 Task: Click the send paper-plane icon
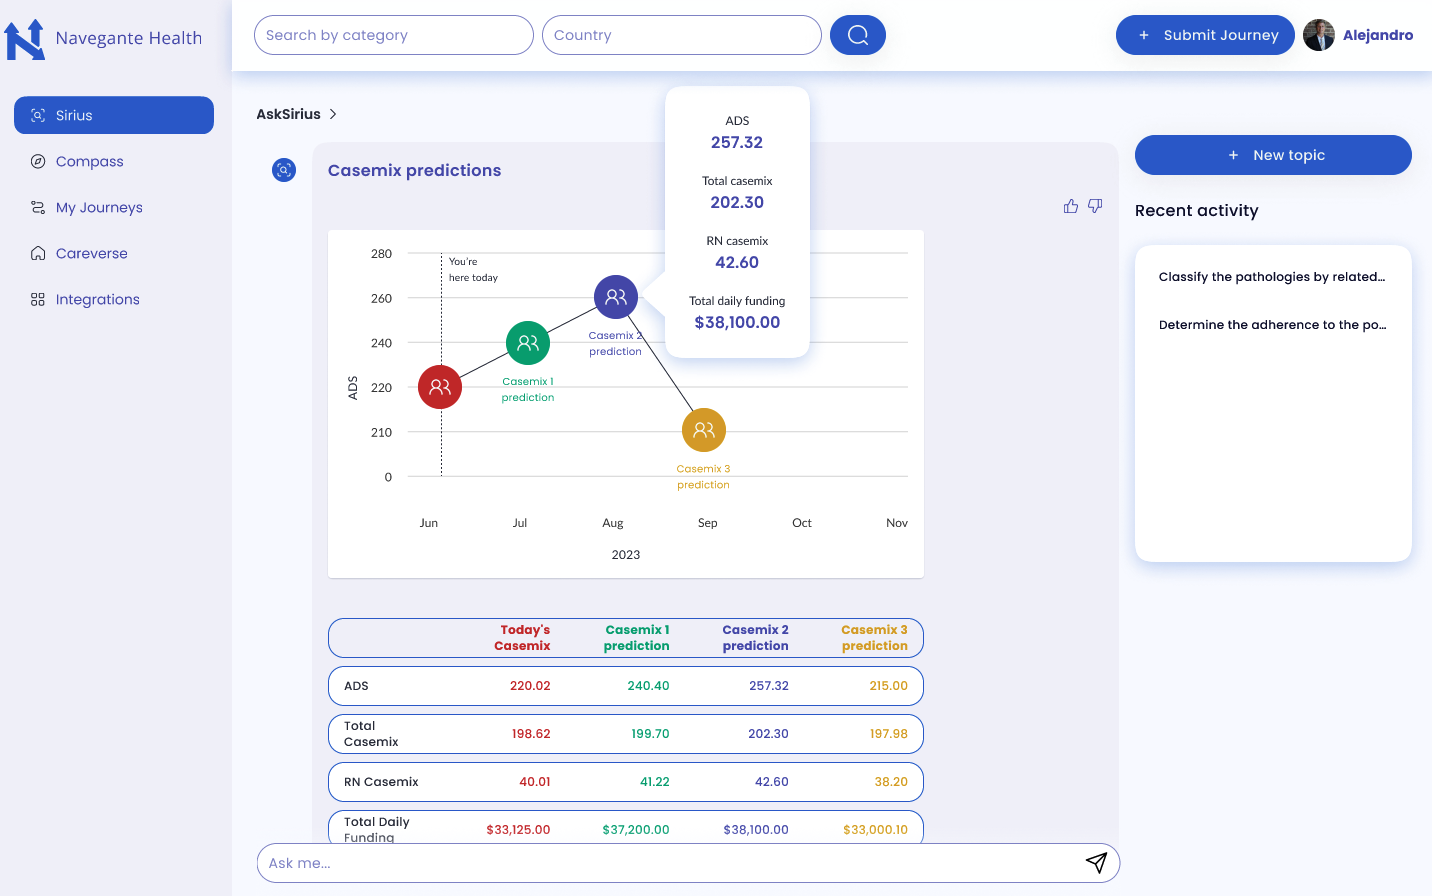1096,862
